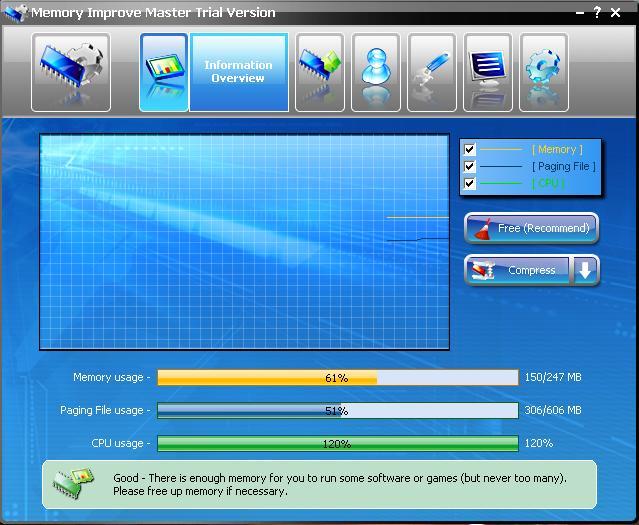
Task: Uncheck the Memory graph line checkbox
Action: [x=469, y=149]
